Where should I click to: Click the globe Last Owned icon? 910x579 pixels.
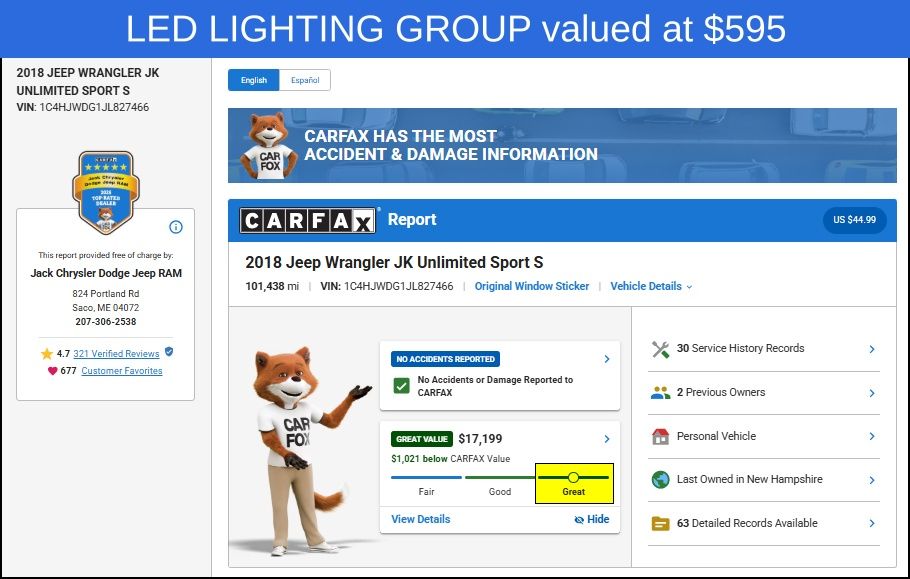coord(660,480)
